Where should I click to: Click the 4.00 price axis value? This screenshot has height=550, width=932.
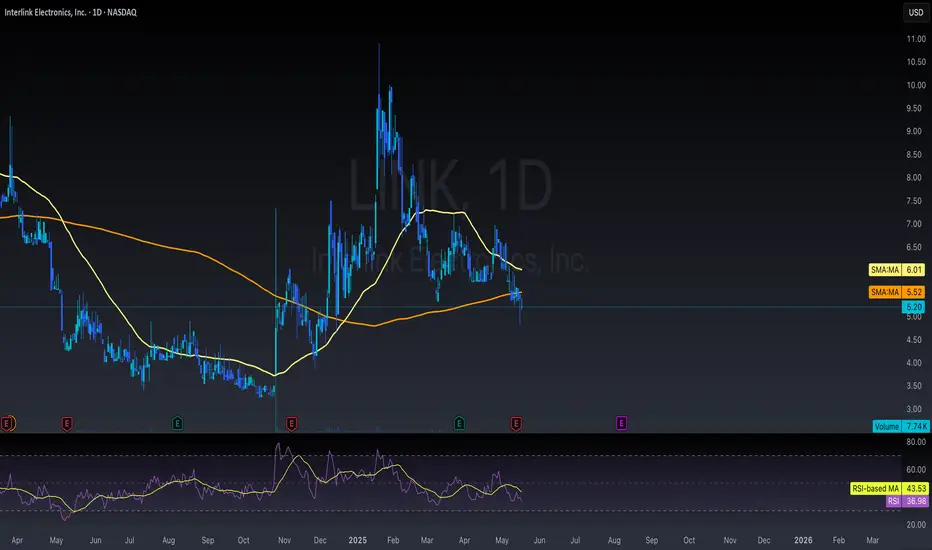[x=914, y=363]
